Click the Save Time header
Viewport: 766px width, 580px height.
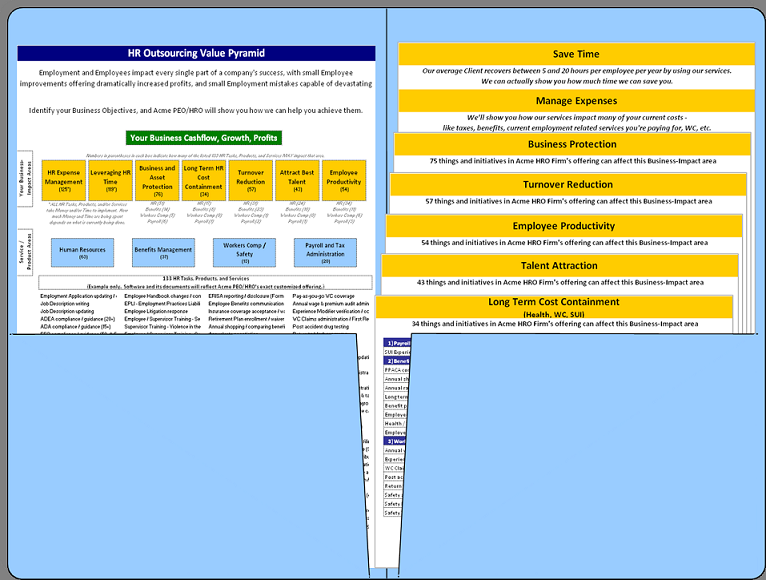(x=576, y=54)
